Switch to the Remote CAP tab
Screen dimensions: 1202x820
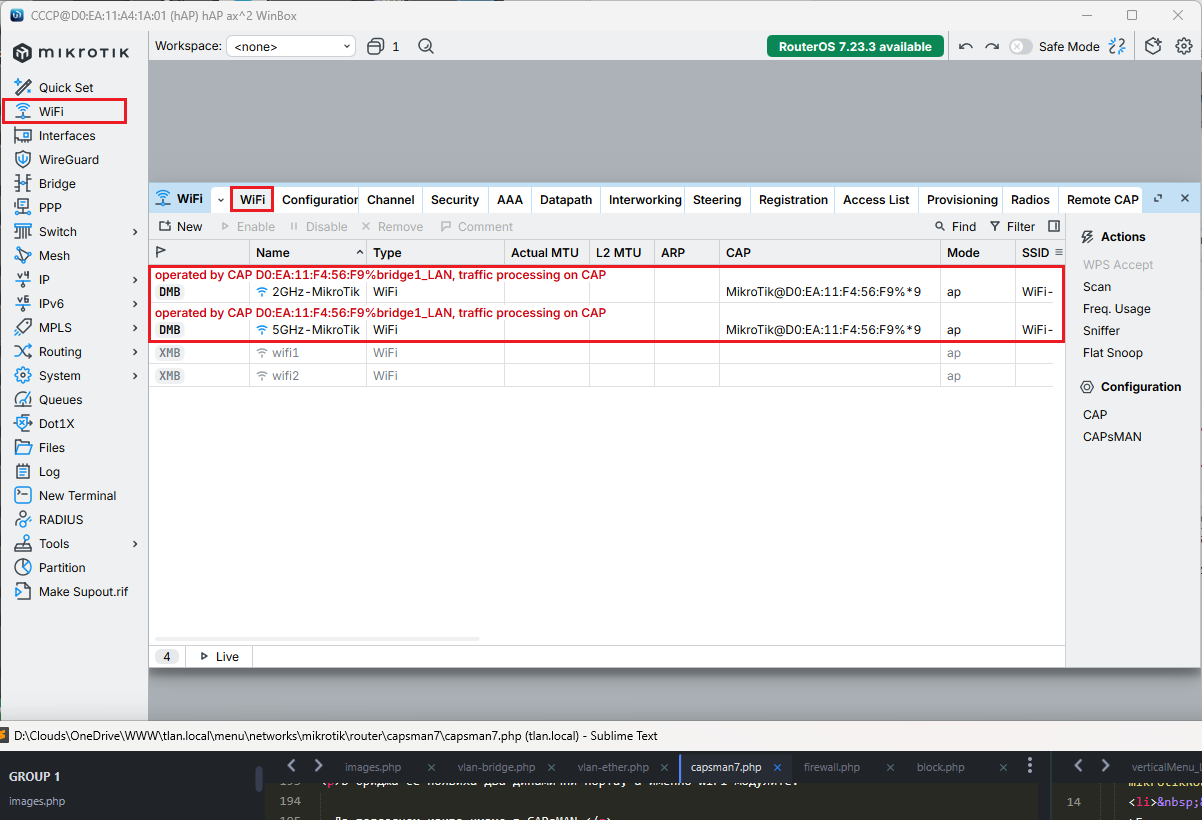click(x=1102, y=200)
